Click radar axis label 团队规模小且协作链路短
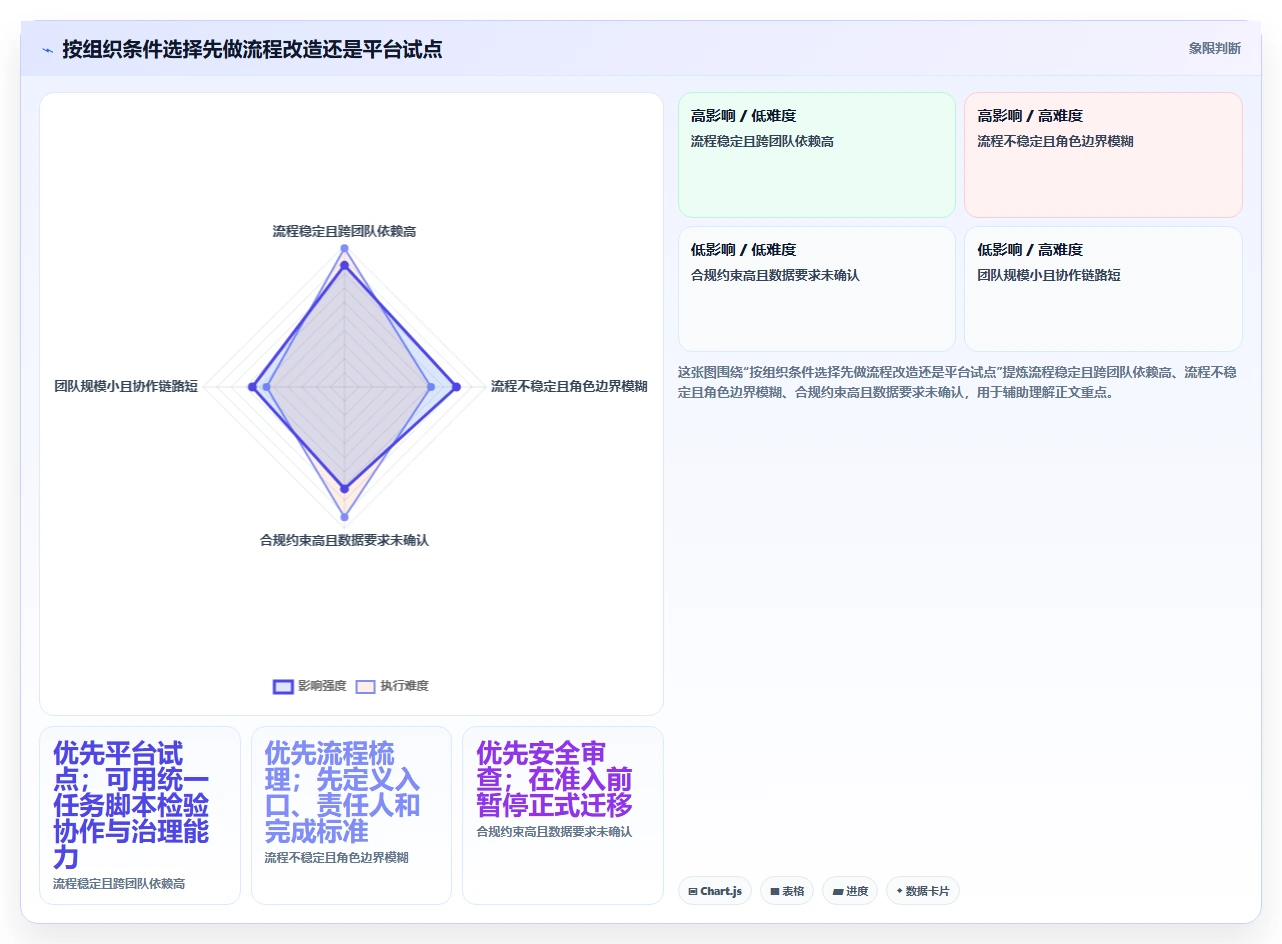Image resolution: width=1282 pixels, height=944 pixels. [126, 386]
